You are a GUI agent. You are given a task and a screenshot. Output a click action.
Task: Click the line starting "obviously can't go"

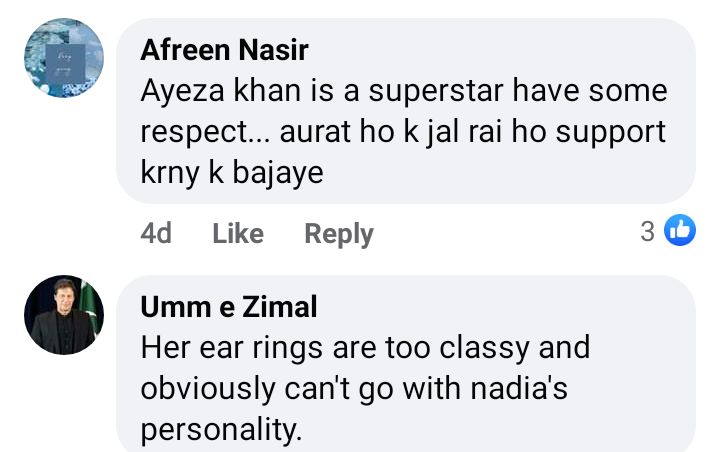[353, 388]
